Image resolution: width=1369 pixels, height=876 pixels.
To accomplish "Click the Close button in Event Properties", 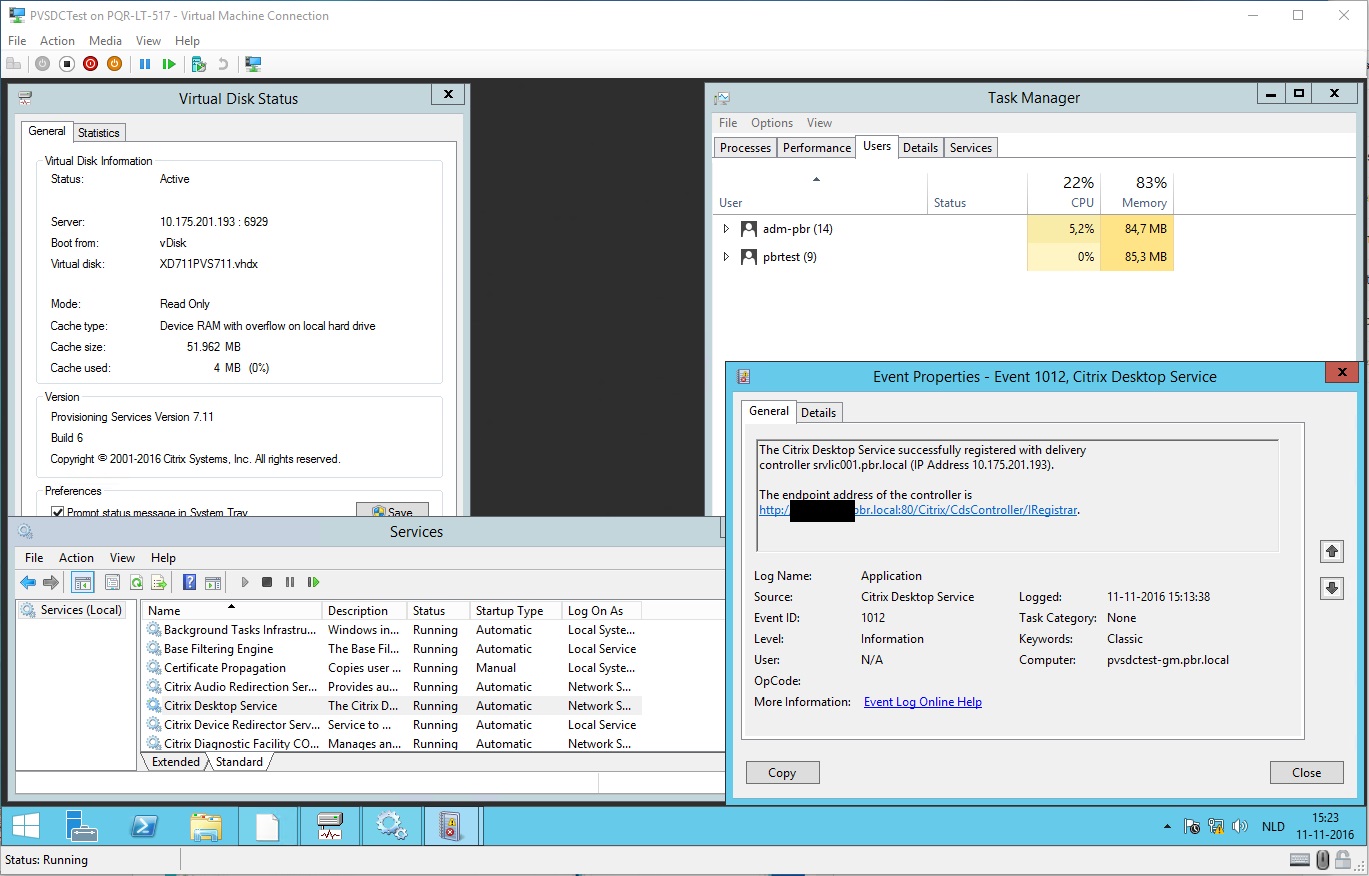I will pyautogui.click(x=1306, y=773).
